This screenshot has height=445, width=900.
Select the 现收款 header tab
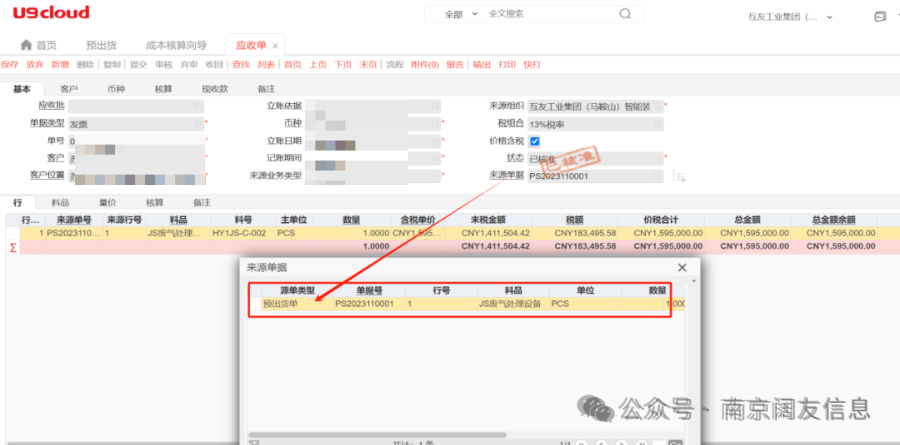pos(215,89)
